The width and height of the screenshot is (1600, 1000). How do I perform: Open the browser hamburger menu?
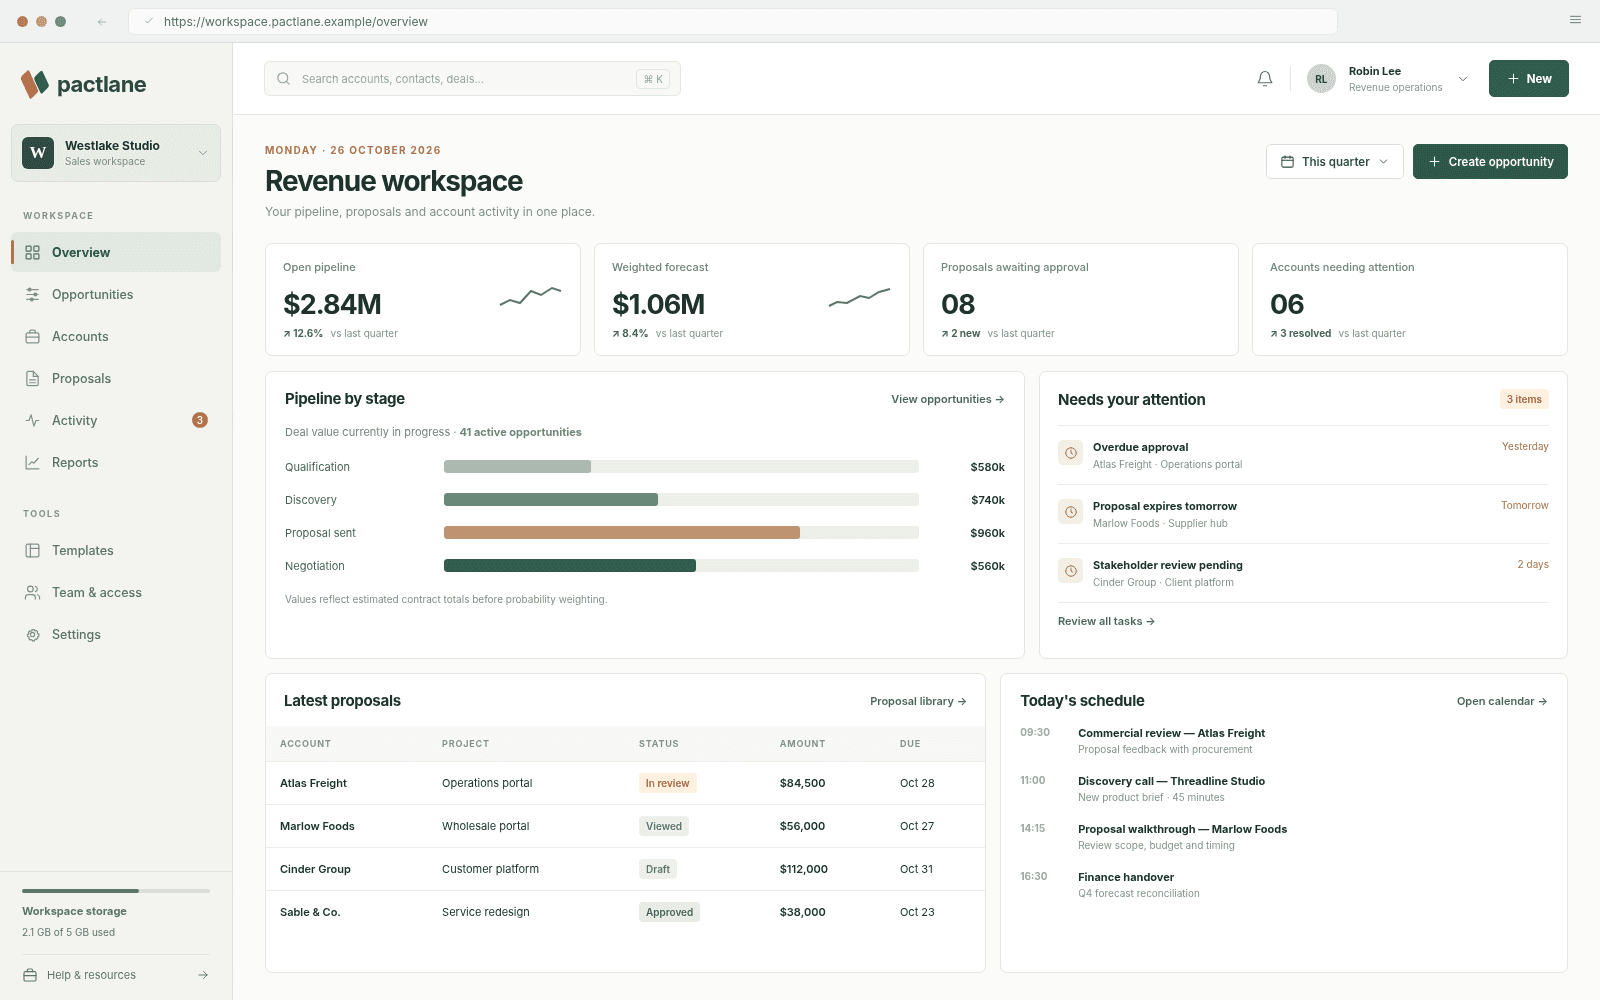pyautogui.click(x=1575, y=20)
